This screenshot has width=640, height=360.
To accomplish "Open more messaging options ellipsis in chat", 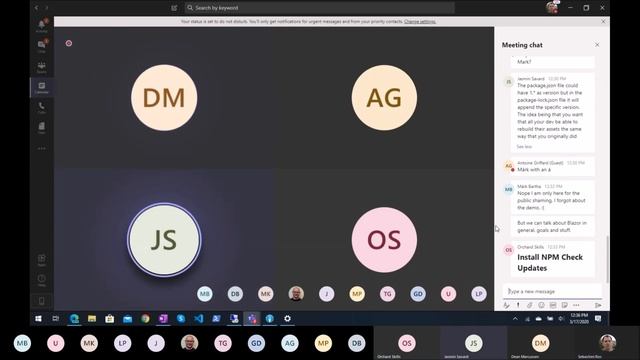I will tap(576, 305).
